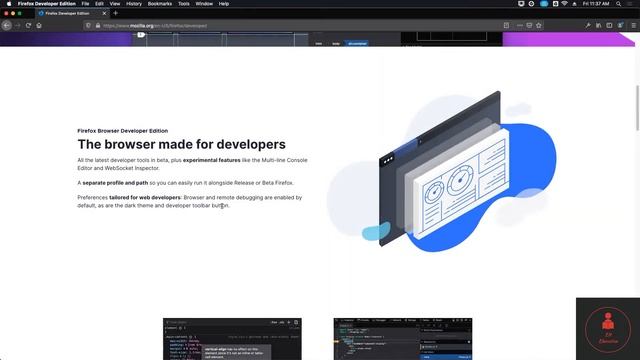640x360 pixels.
Task: Click the circular sync icon in menu bar
Action: [x=531, y=4]
